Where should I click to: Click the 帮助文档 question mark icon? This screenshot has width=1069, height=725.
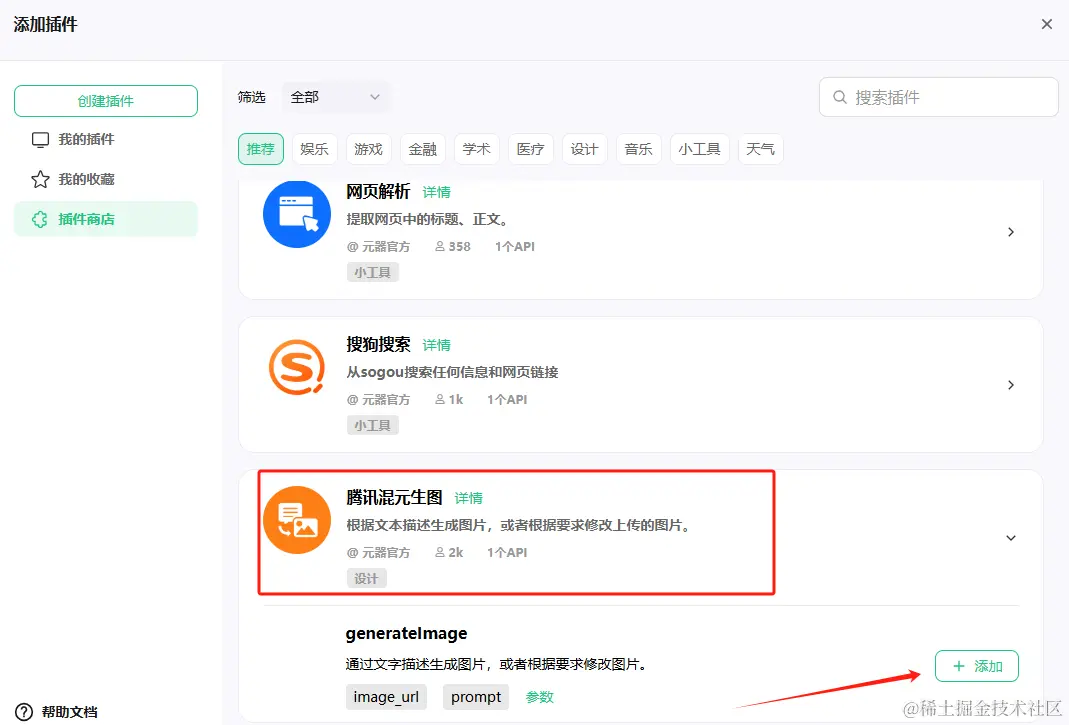(x=23, y=712)
